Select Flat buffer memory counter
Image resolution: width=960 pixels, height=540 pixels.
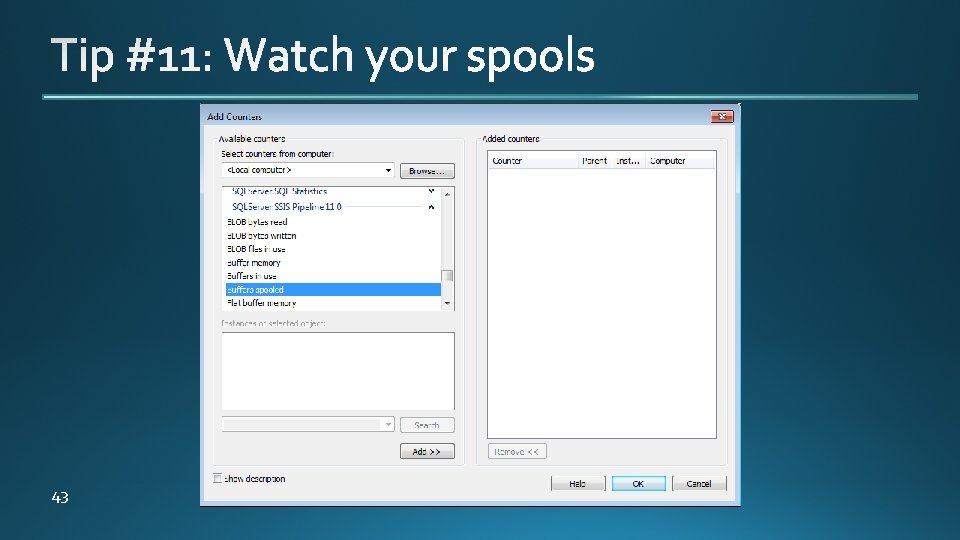333,303
